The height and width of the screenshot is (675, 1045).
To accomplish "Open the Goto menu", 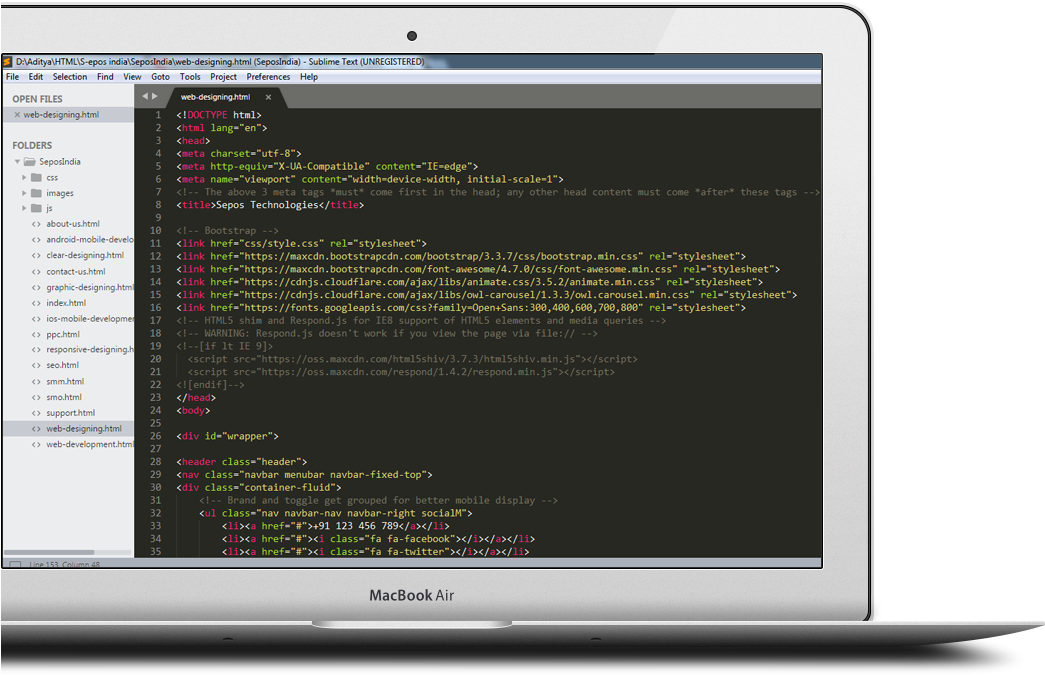I will [161, 77].
